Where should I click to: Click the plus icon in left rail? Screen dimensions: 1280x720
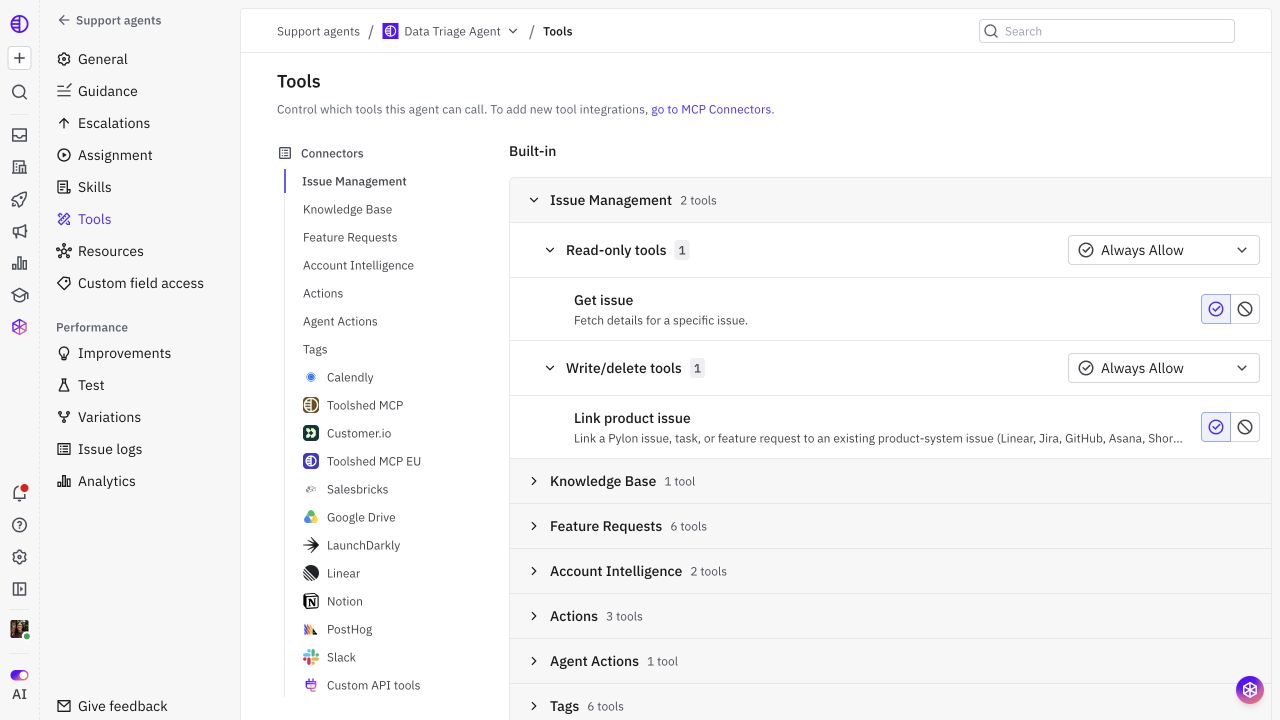(x=19, y=58)
